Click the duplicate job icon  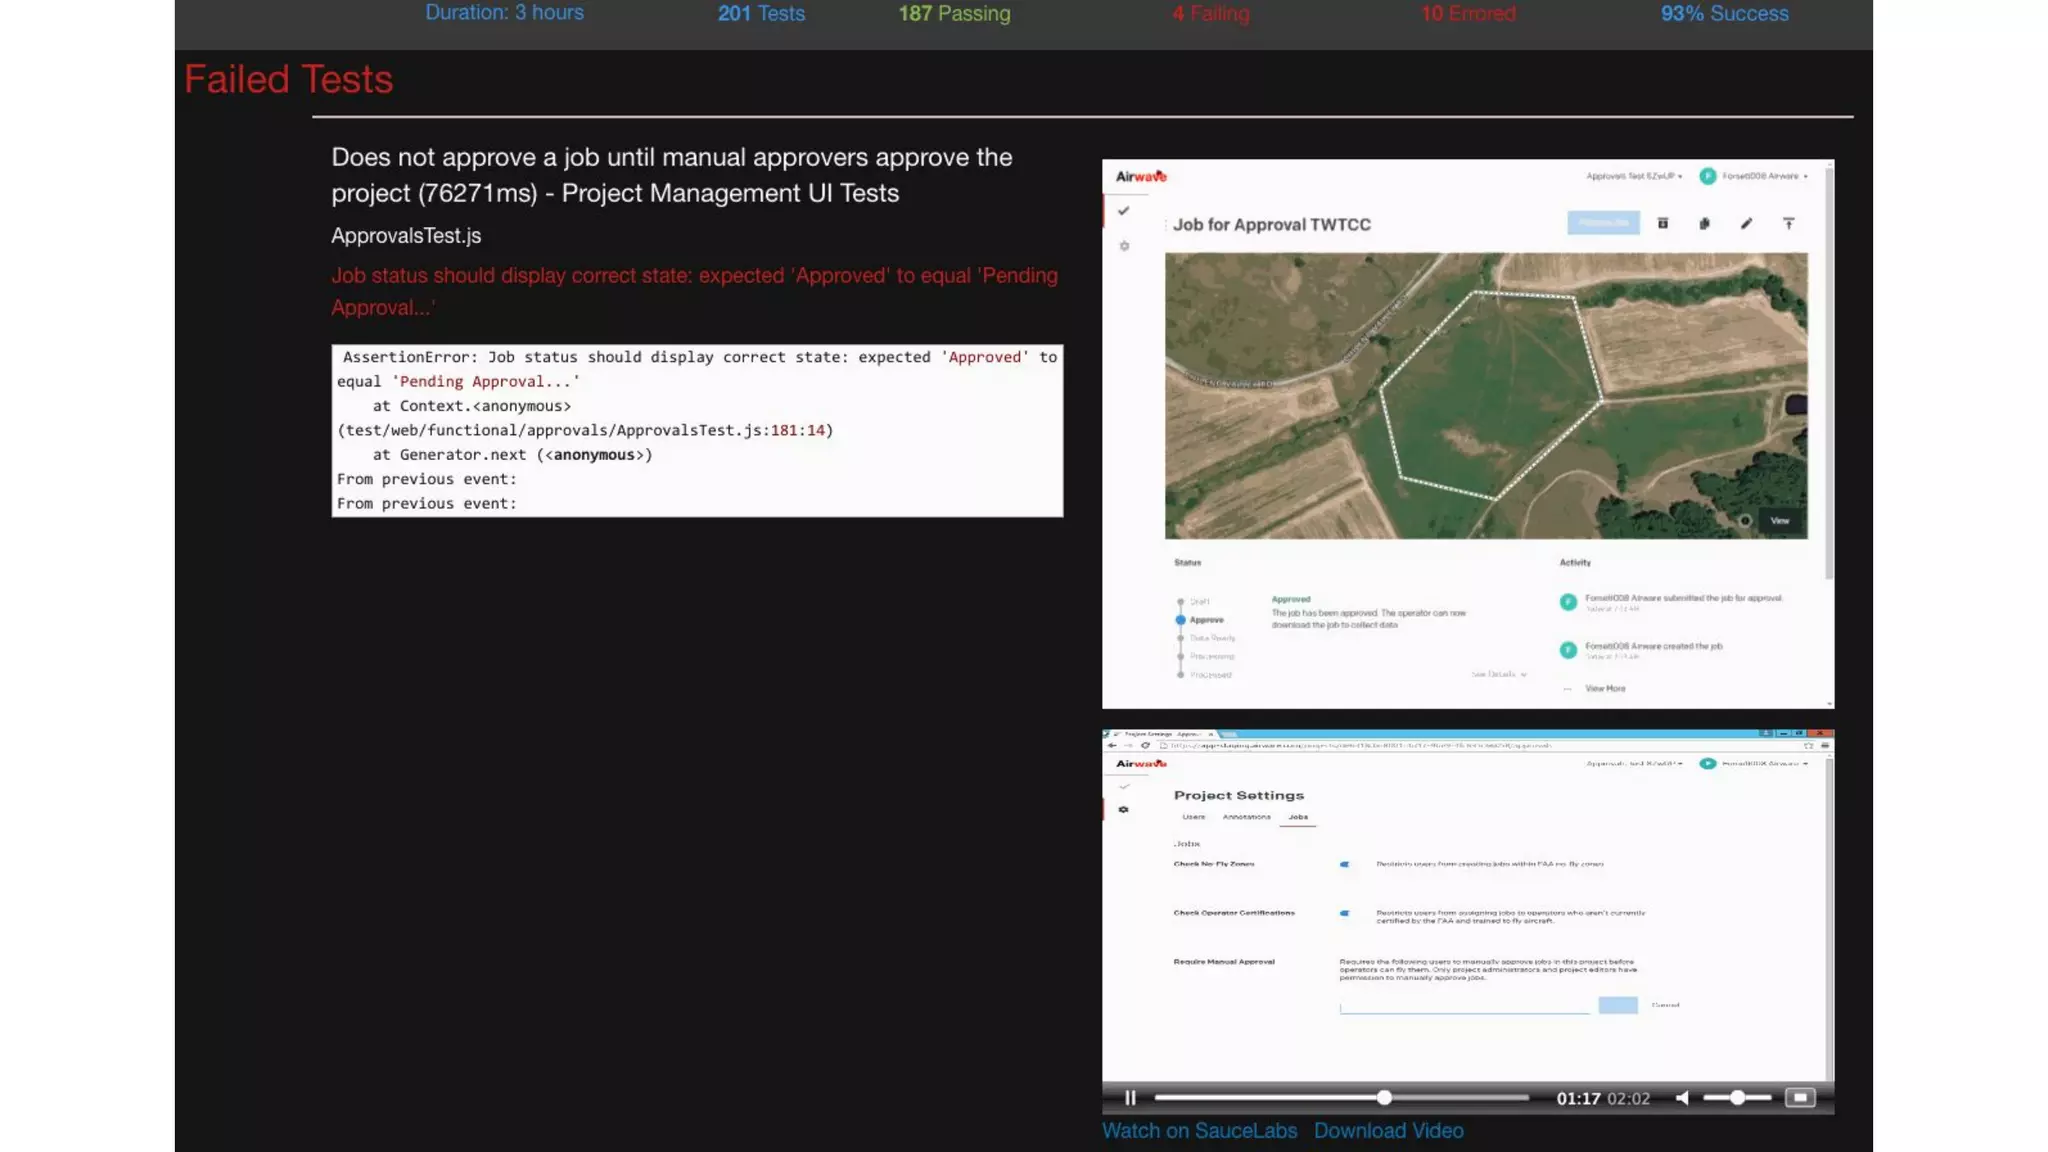tap(1704, 224)
